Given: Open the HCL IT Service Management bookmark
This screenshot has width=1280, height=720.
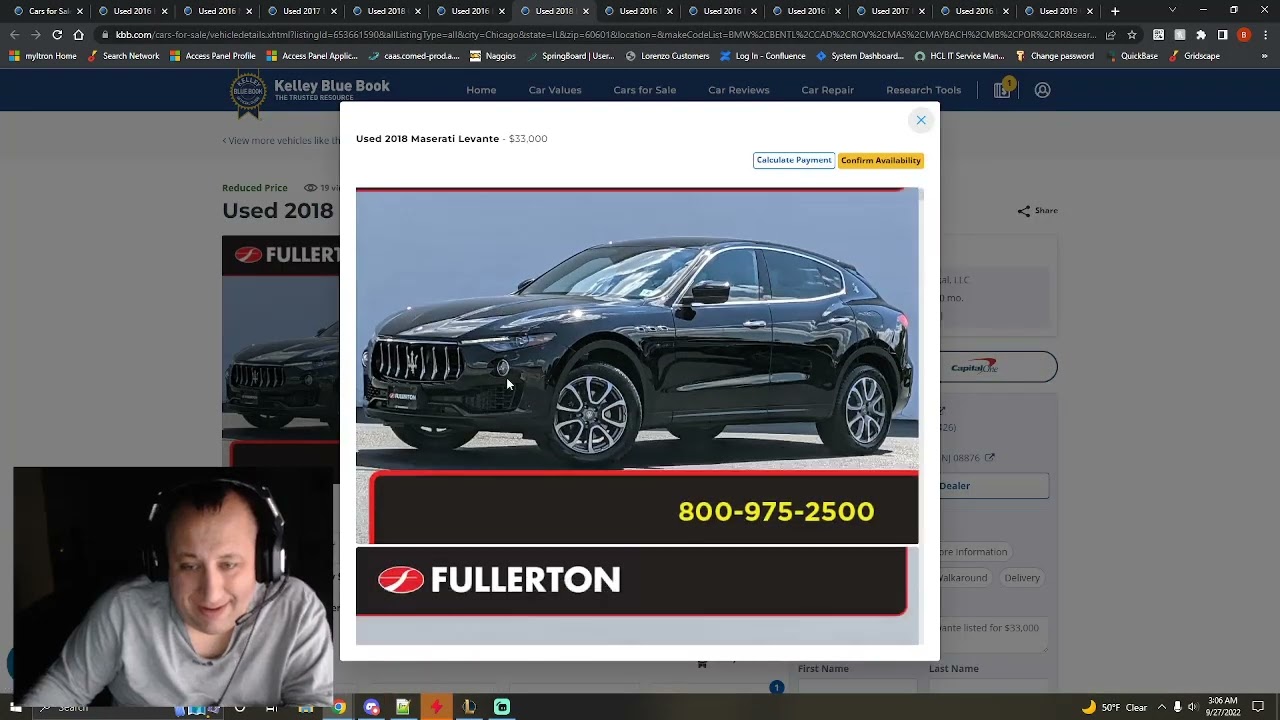Looking at the screenshot, I should coord(959,56).
